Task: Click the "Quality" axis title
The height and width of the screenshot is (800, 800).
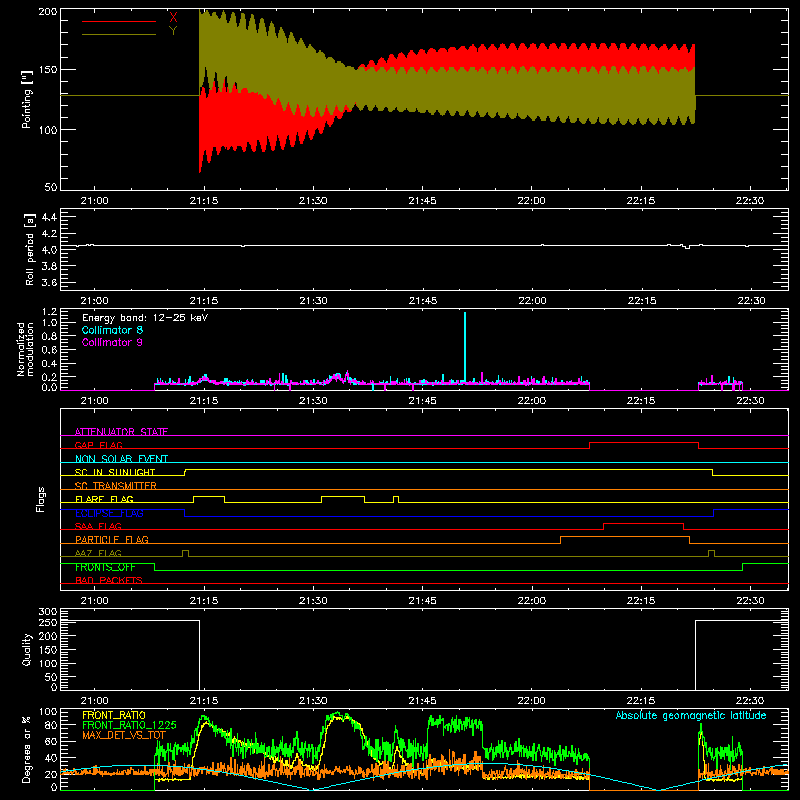Action: coord(27,649)
